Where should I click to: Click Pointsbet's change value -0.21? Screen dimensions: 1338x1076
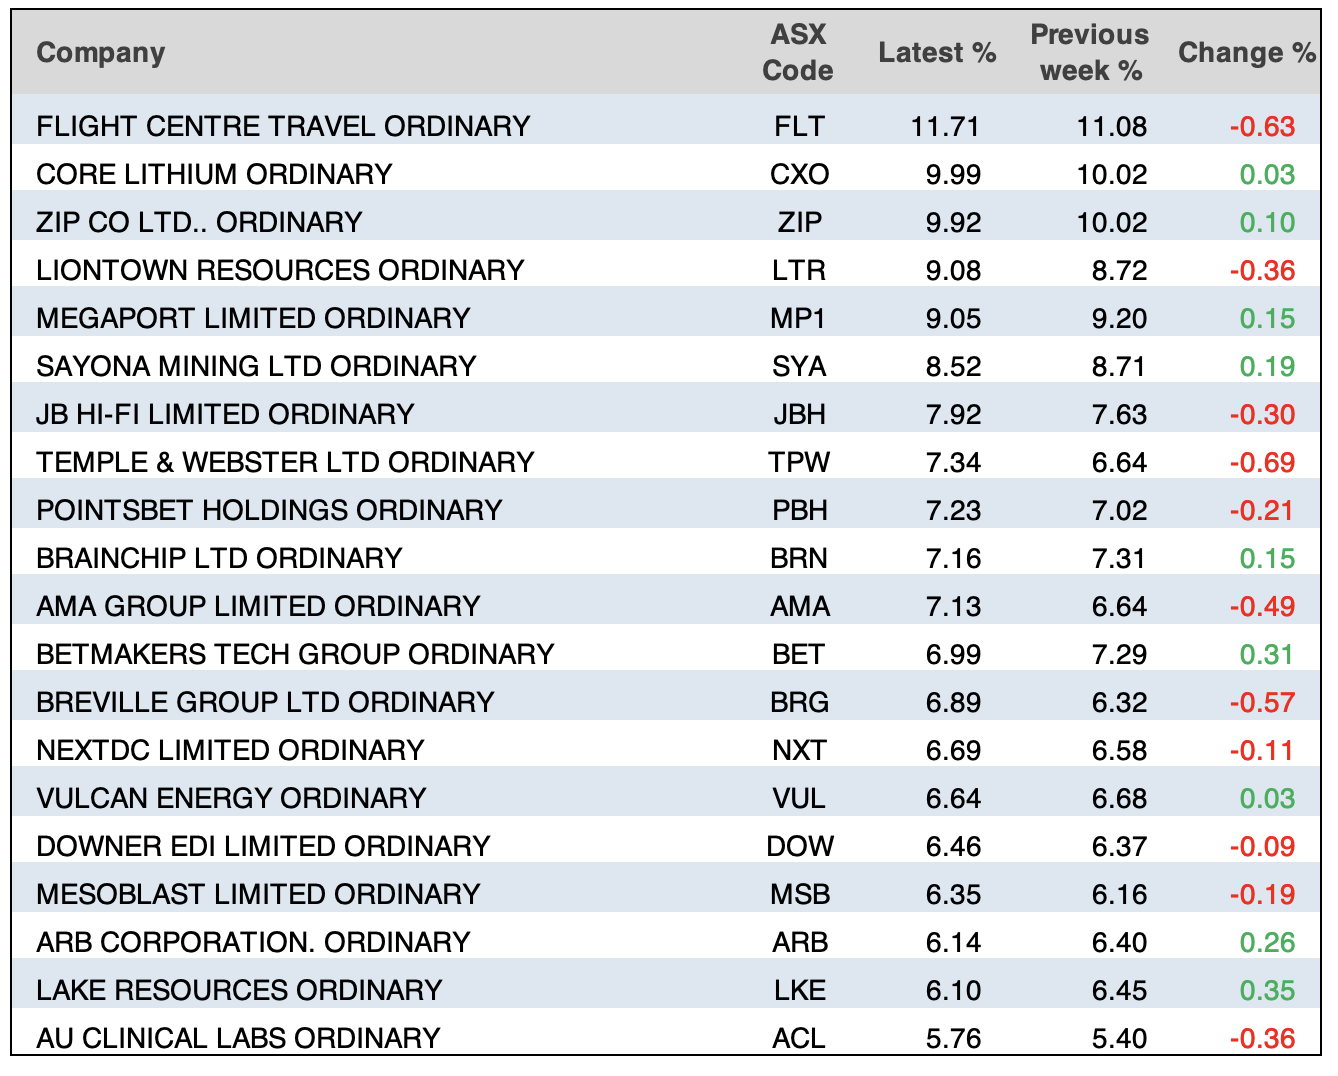pos(1261,510)
